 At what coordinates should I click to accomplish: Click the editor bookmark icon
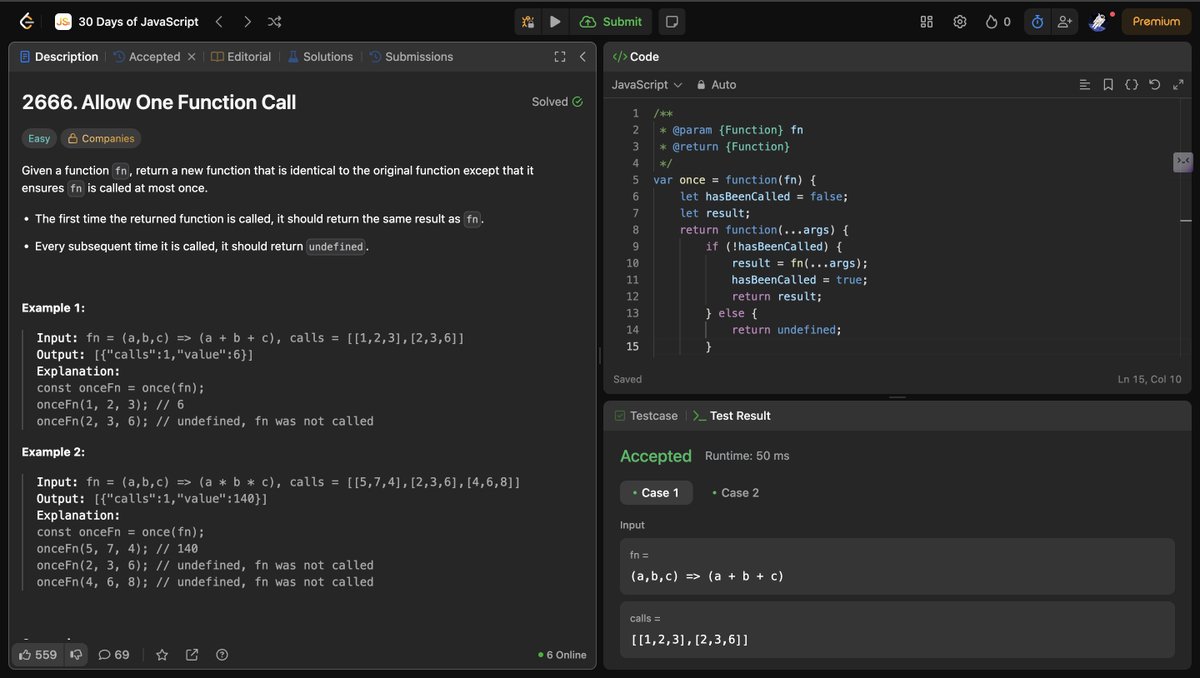coord(1108,85)
